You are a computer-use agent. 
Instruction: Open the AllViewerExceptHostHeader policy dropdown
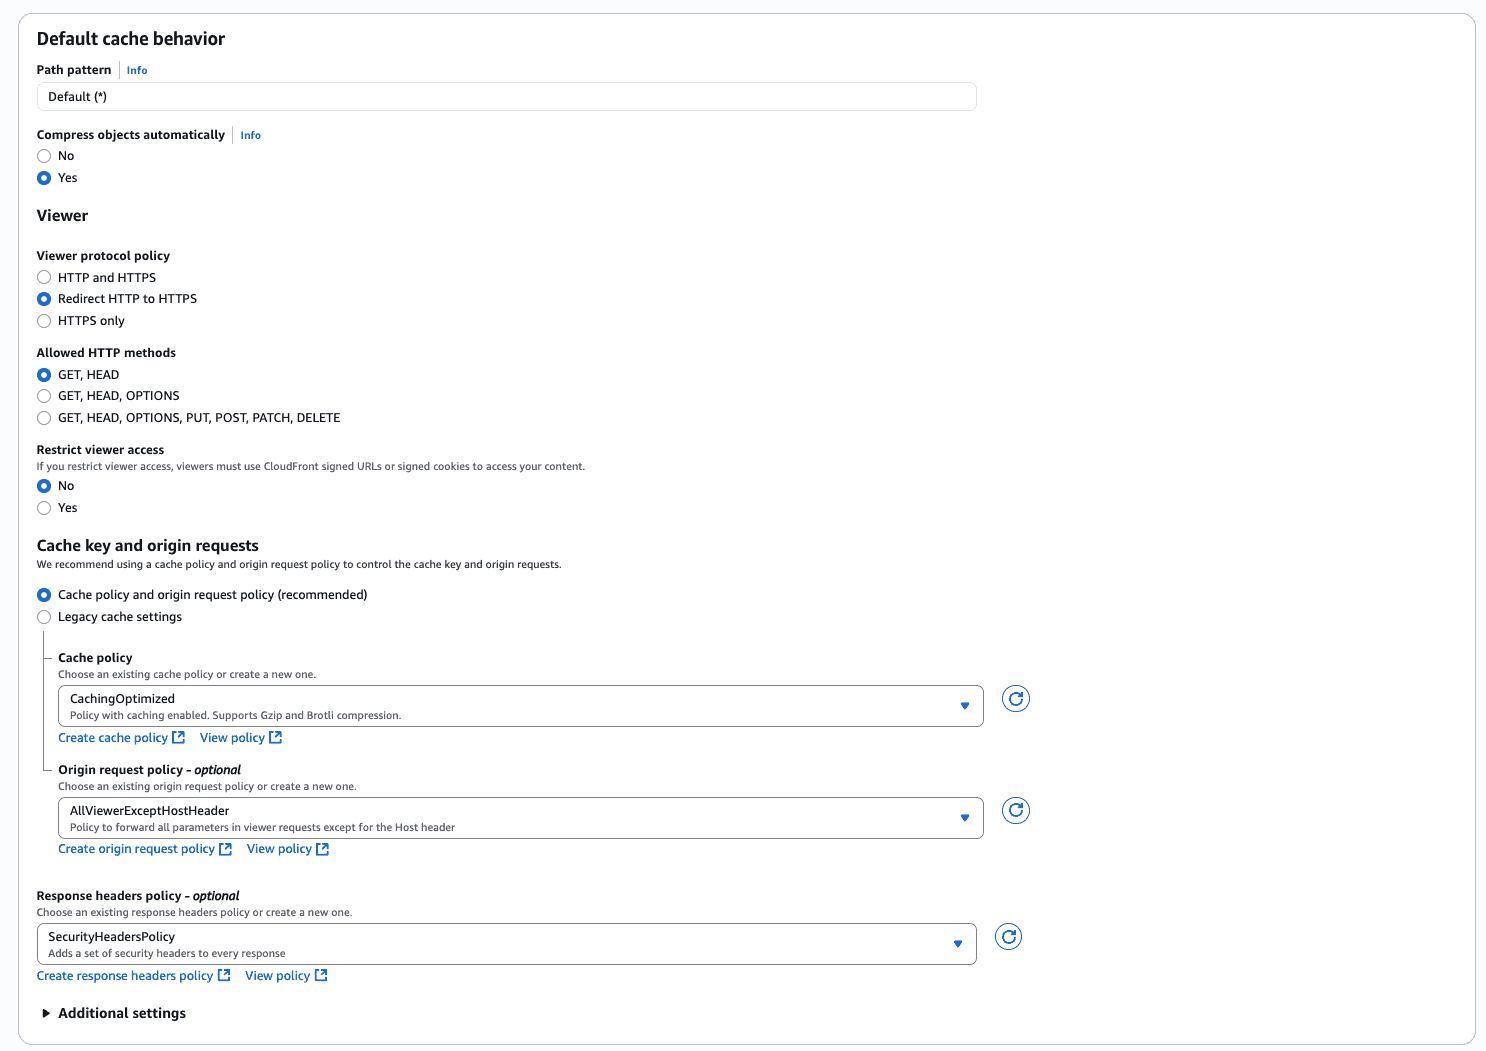coord(521,818)
